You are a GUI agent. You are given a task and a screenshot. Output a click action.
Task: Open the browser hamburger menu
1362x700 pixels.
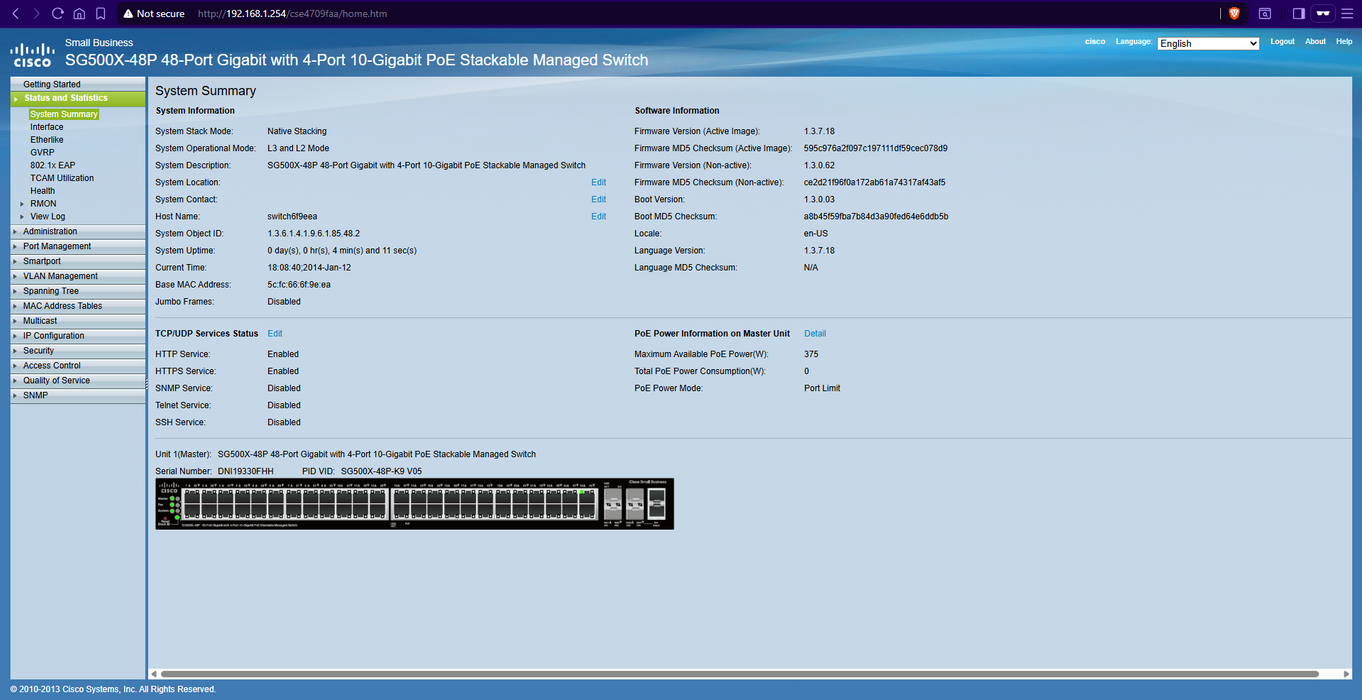1348,14
